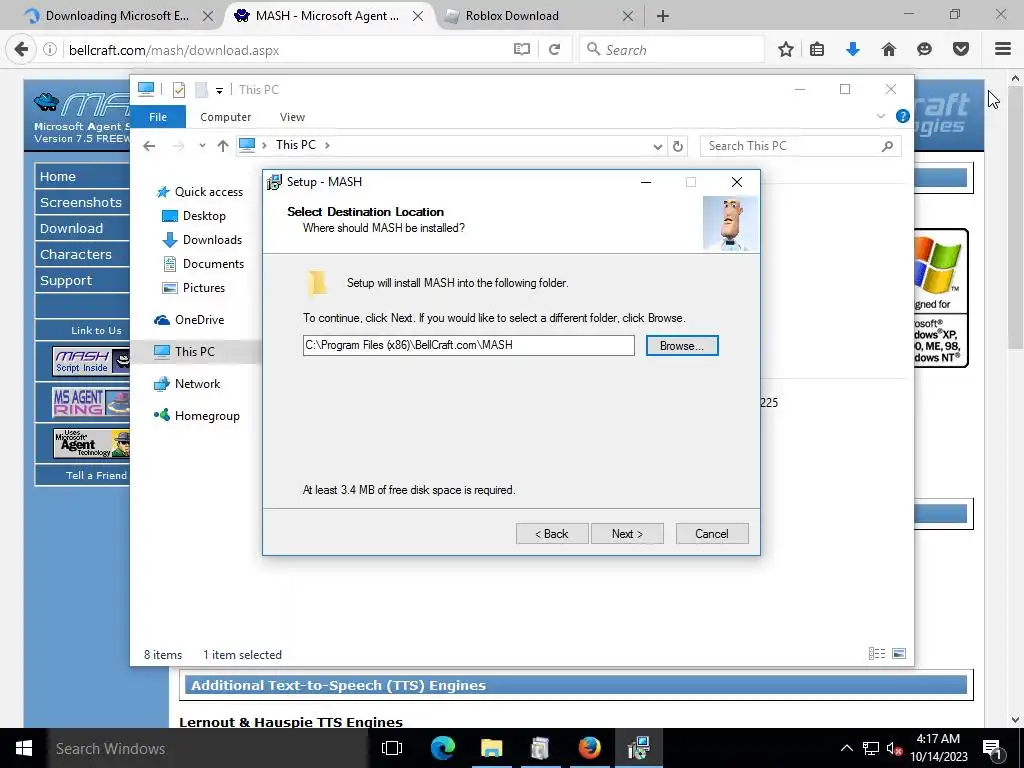Click Explorer back navigation arrow
The height and width of the screenshot is (768, 1024).
(x=150, y=146)
